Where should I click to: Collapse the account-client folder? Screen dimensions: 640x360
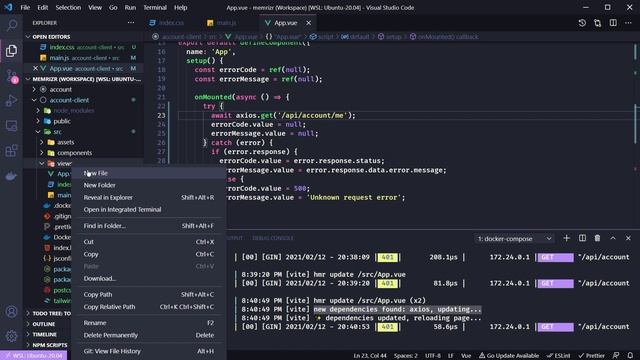tap(34, 100)
